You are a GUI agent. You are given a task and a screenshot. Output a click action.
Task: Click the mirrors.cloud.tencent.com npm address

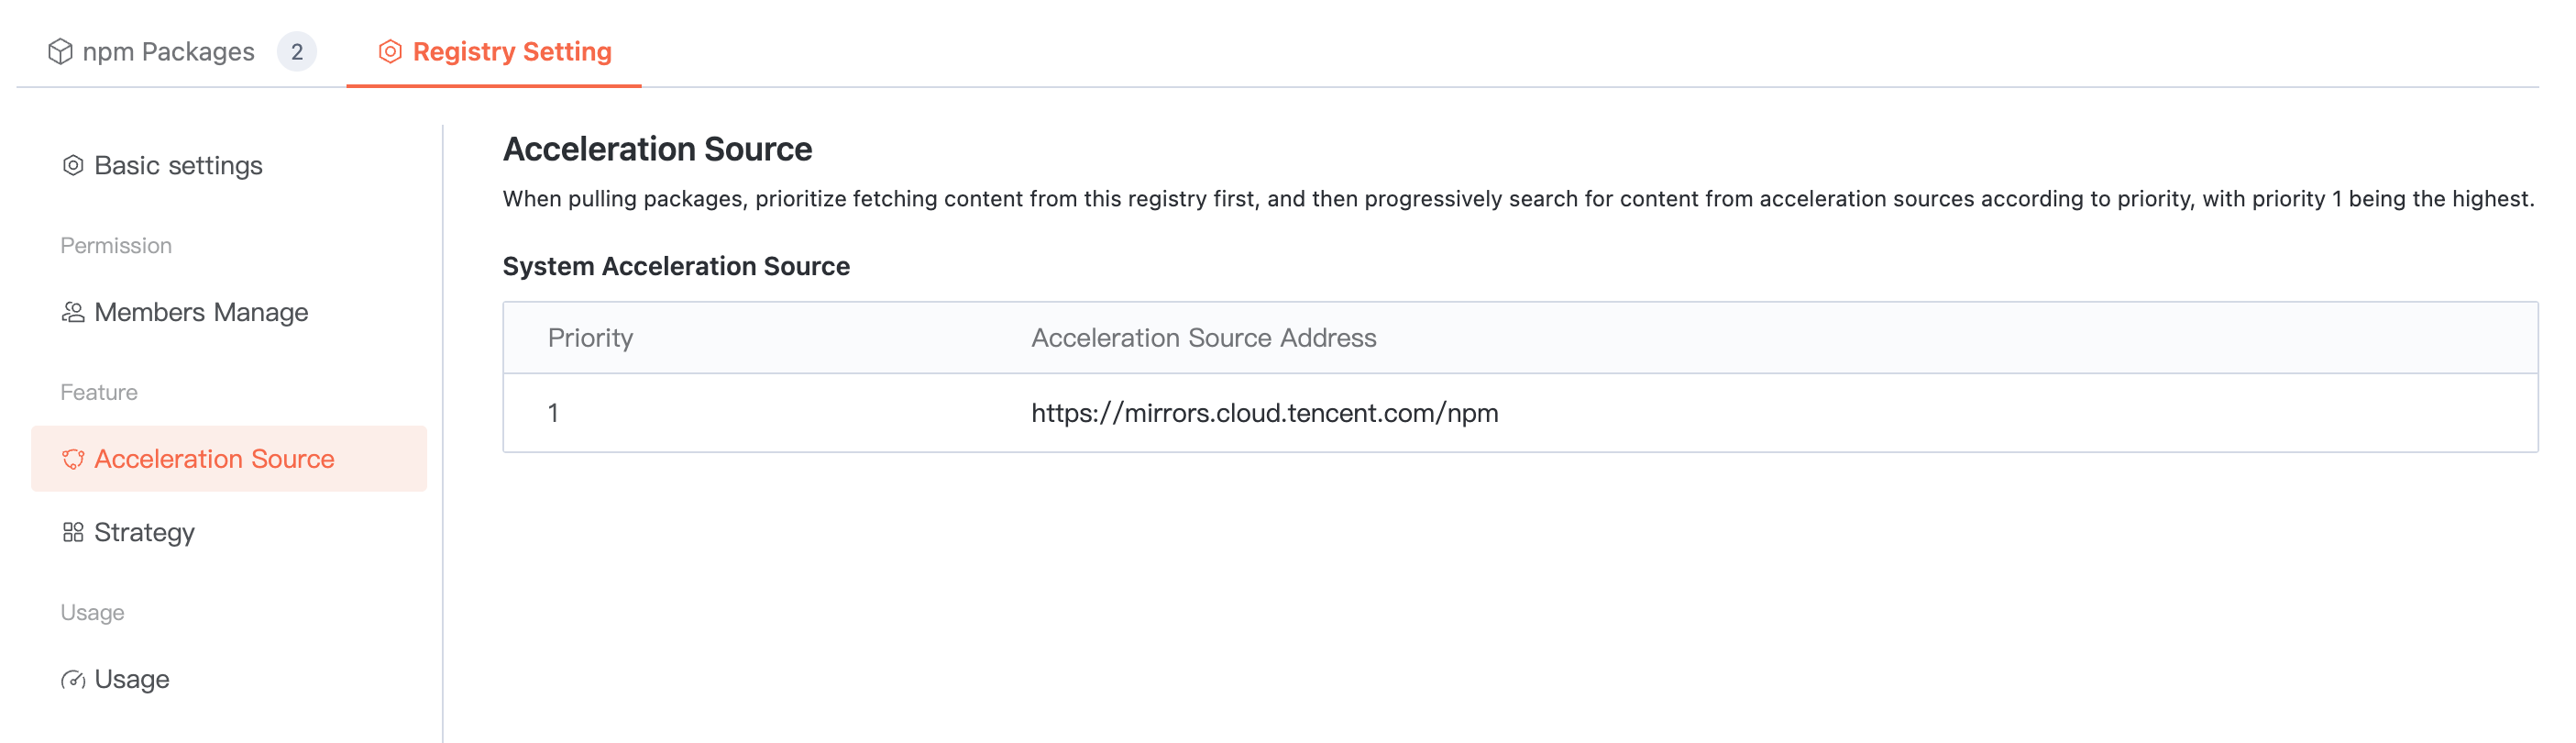pyautogui.click(x=1264, y=413)
